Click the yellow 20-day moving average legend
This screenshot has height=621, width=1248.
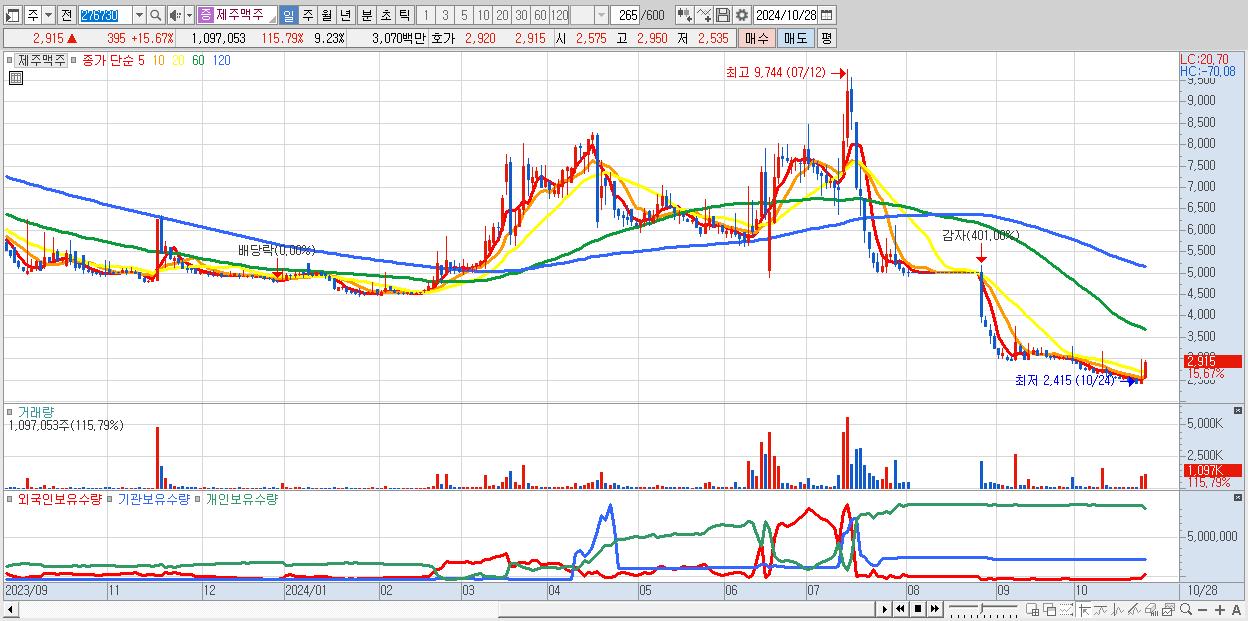click(177, 60)
